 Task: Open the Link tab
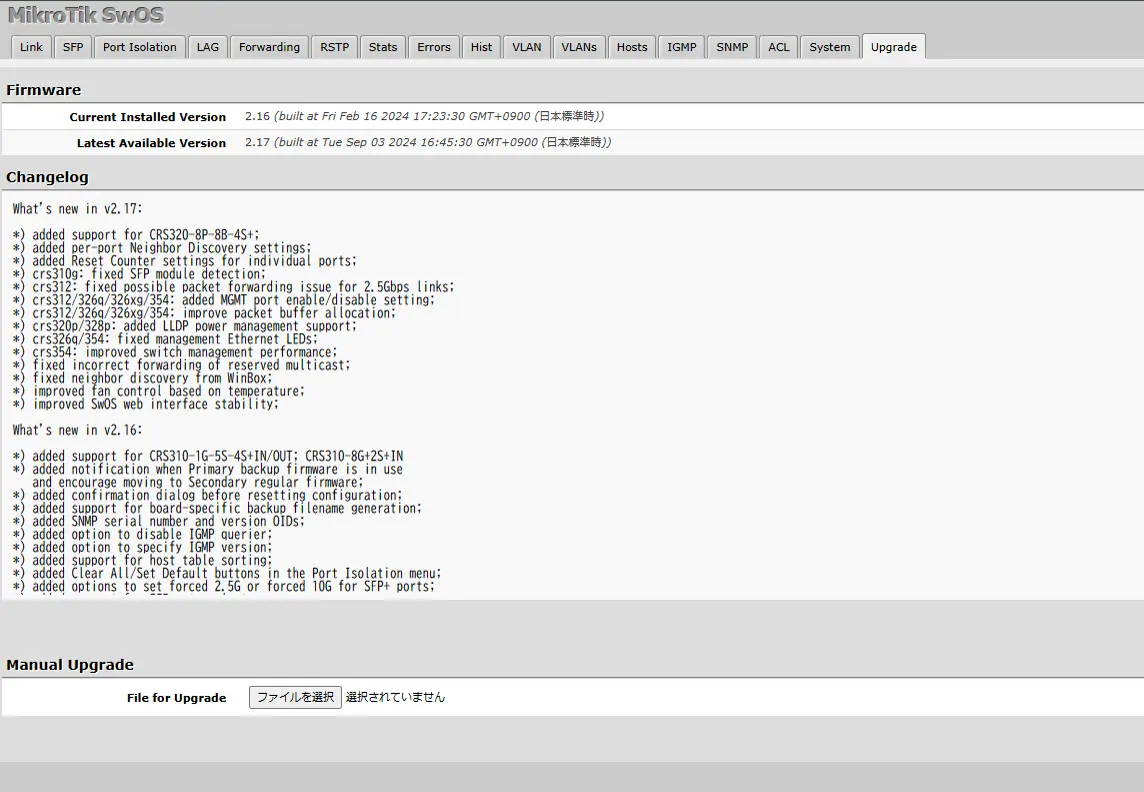tap(31, 47)
